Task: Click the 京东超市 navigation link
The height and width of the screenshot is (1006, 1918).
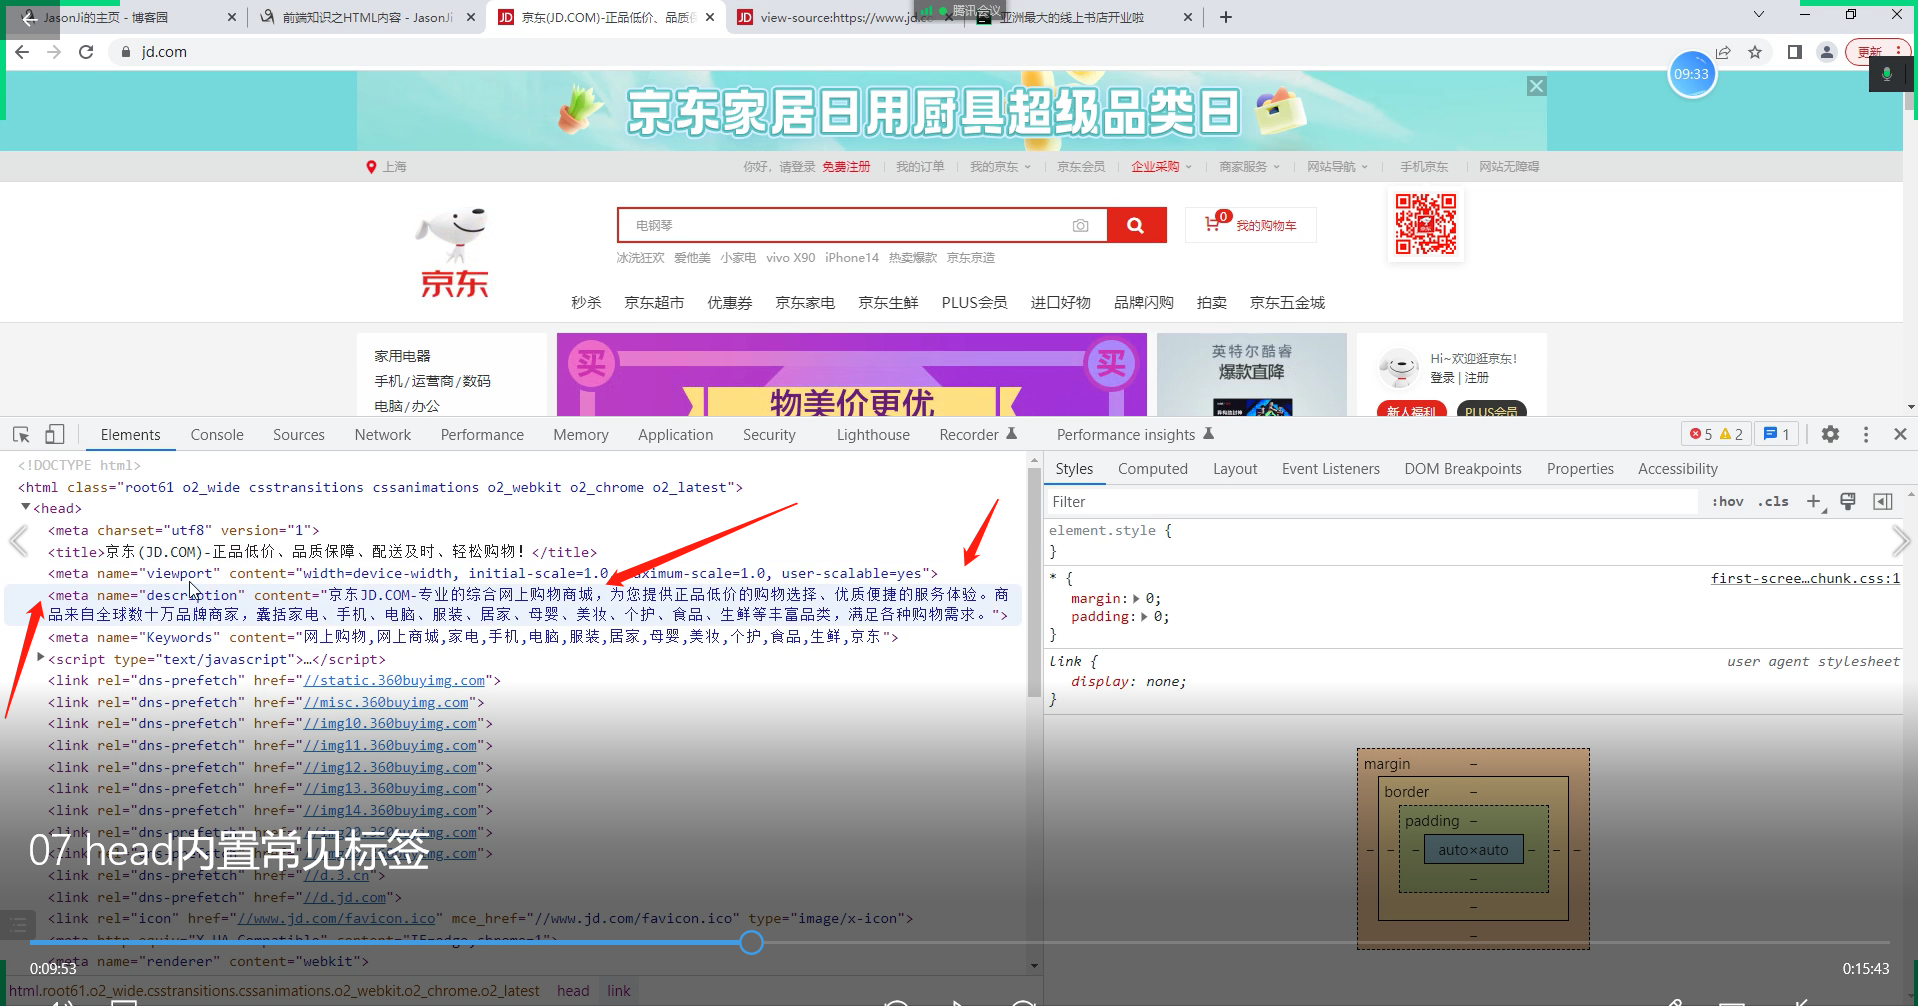Action: click(x=654, y=303)
